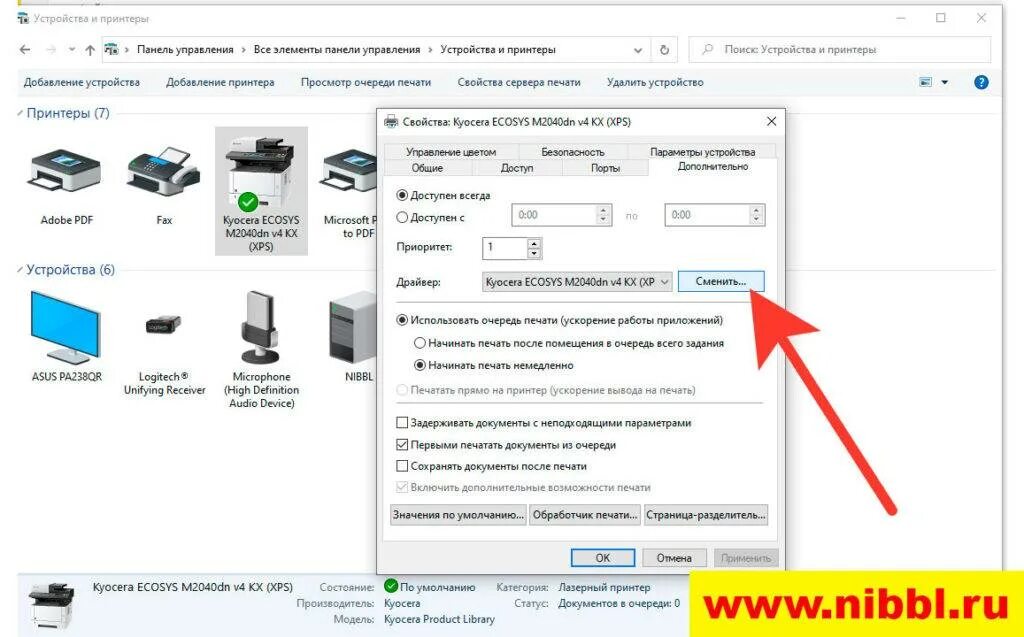
Task: Open the help question mark icon
Action: tap(981, 82)
